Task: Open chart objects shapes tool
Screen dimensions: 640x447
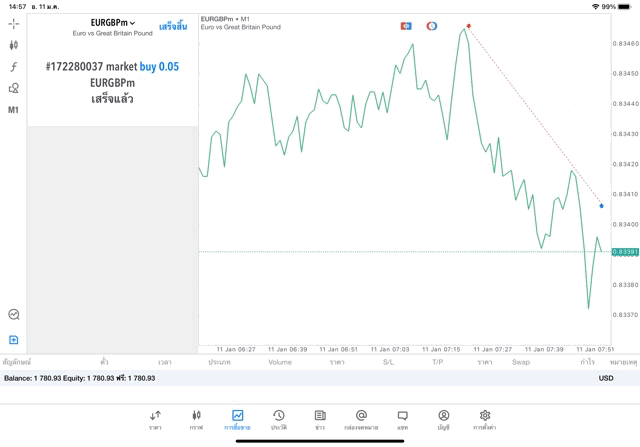Action: tap(14, 88)
